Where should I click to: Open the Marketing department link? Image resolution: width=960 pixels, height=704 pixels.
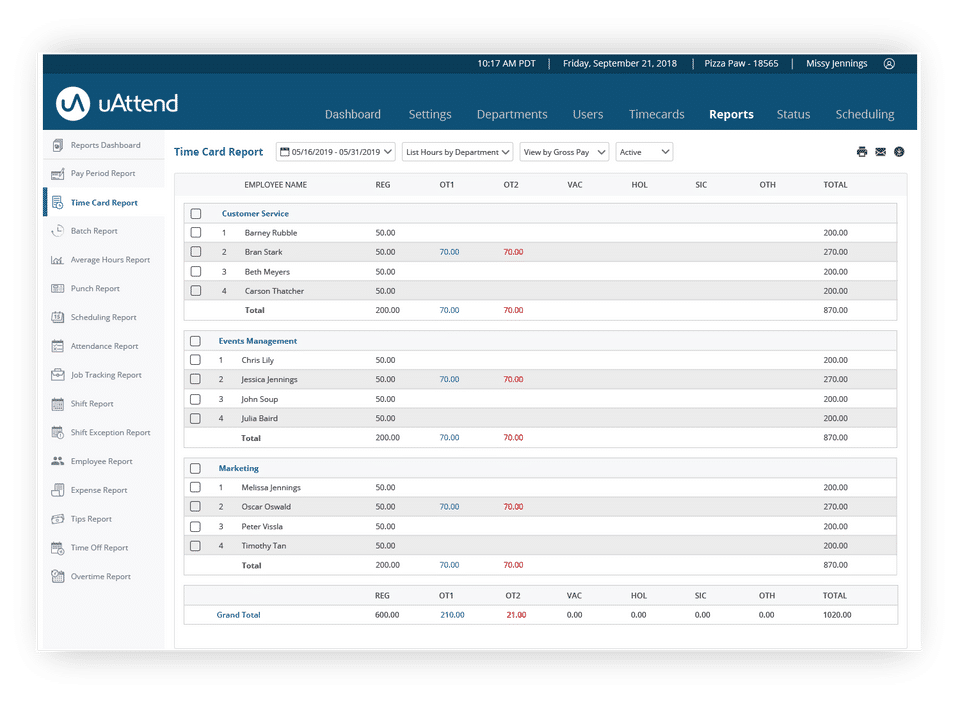(x=239, y=468)
